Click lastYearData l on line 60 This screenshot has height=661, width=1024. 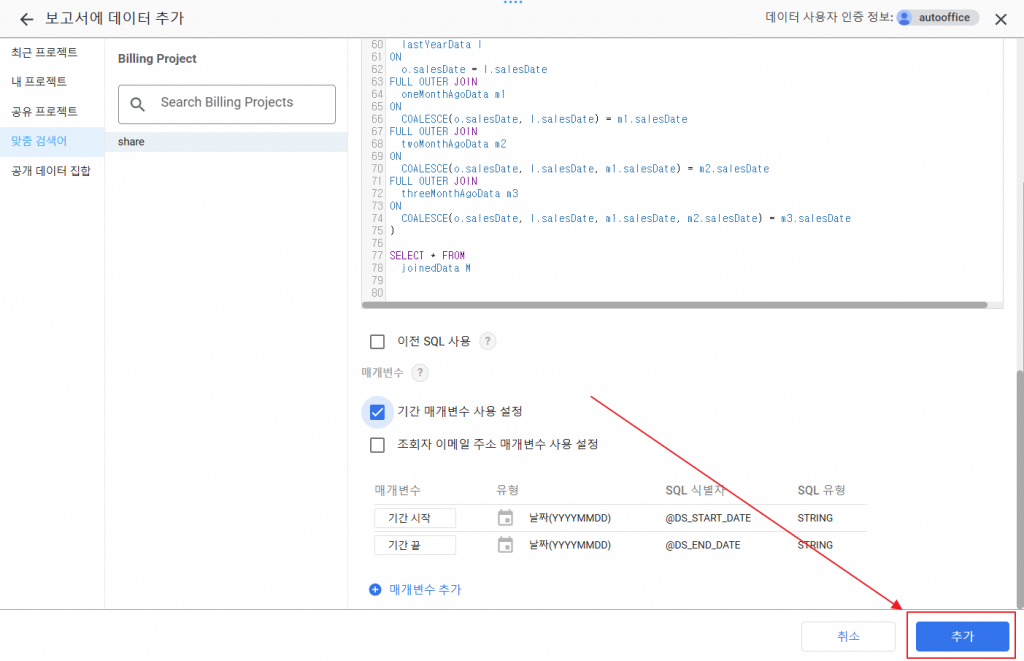[x=441, y=44]
